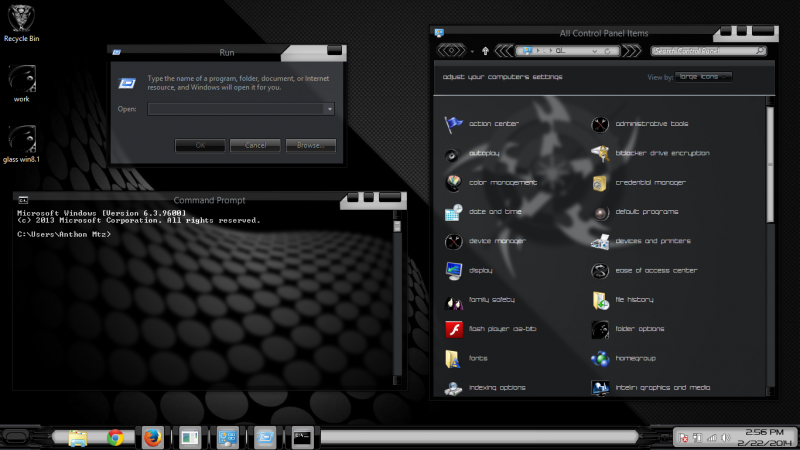Click the Up arrow in Control Panel
This screenshot has height=450, width=800.
[x=485, y=51]
